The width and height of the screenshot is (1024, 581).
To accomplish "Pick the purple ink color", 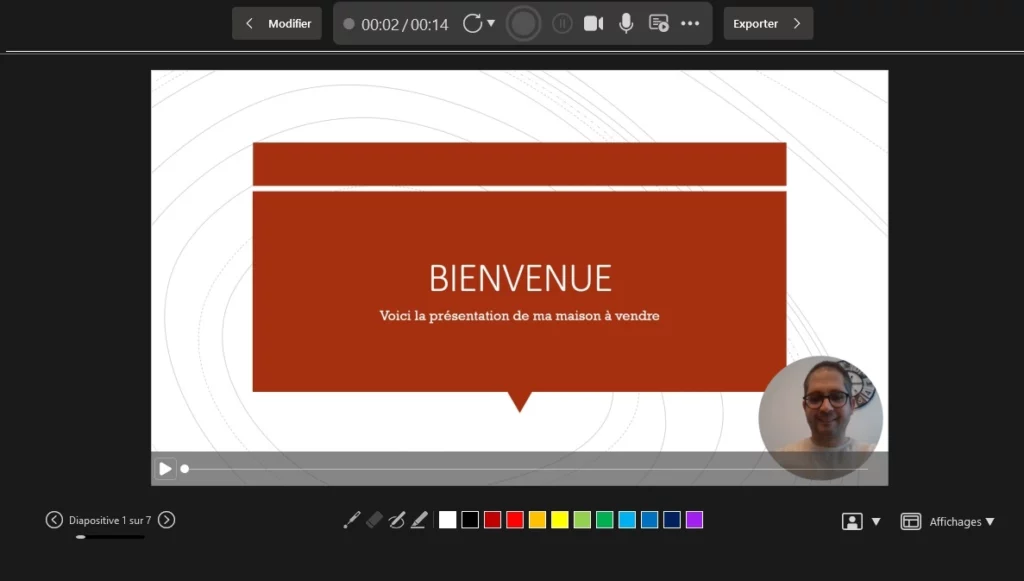I will (694, 520).
